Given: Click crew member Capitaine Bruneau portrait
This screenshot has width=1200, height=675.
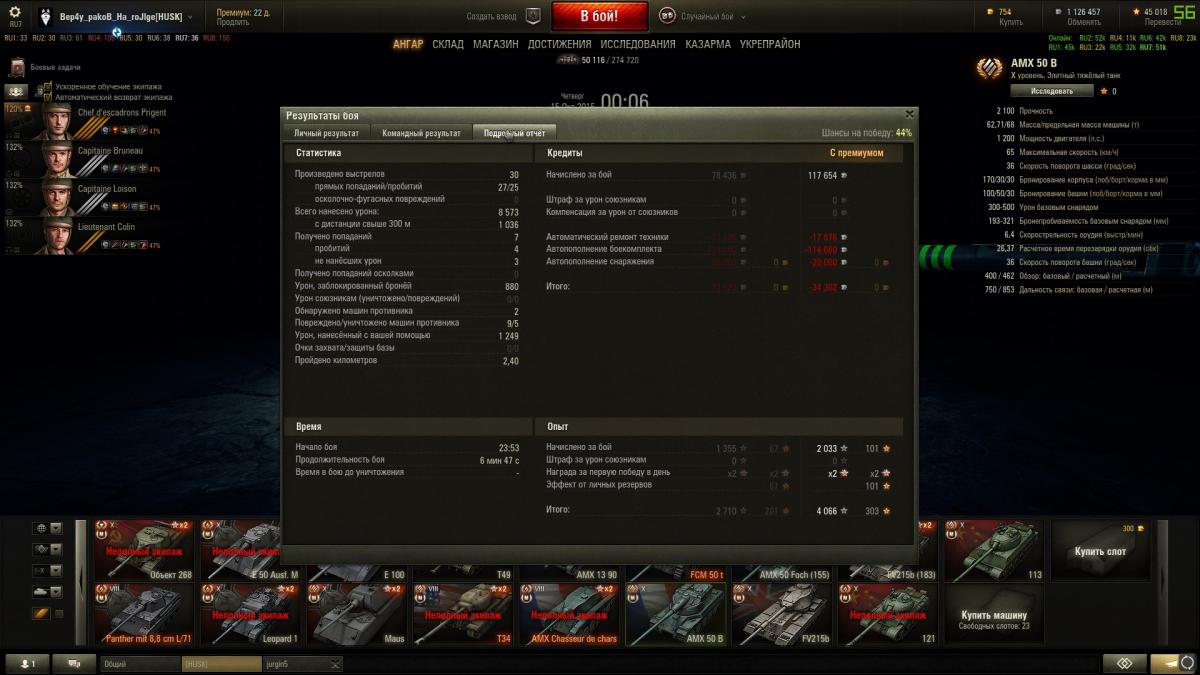Looking at the screenshot, I should click(59, 160).
